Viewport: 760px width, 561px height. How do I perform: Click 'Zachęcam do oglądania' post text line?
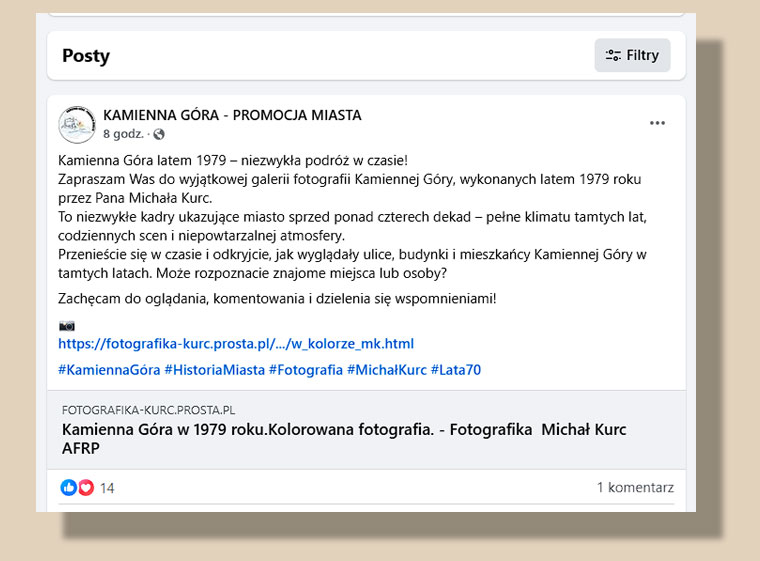(277, 299)
